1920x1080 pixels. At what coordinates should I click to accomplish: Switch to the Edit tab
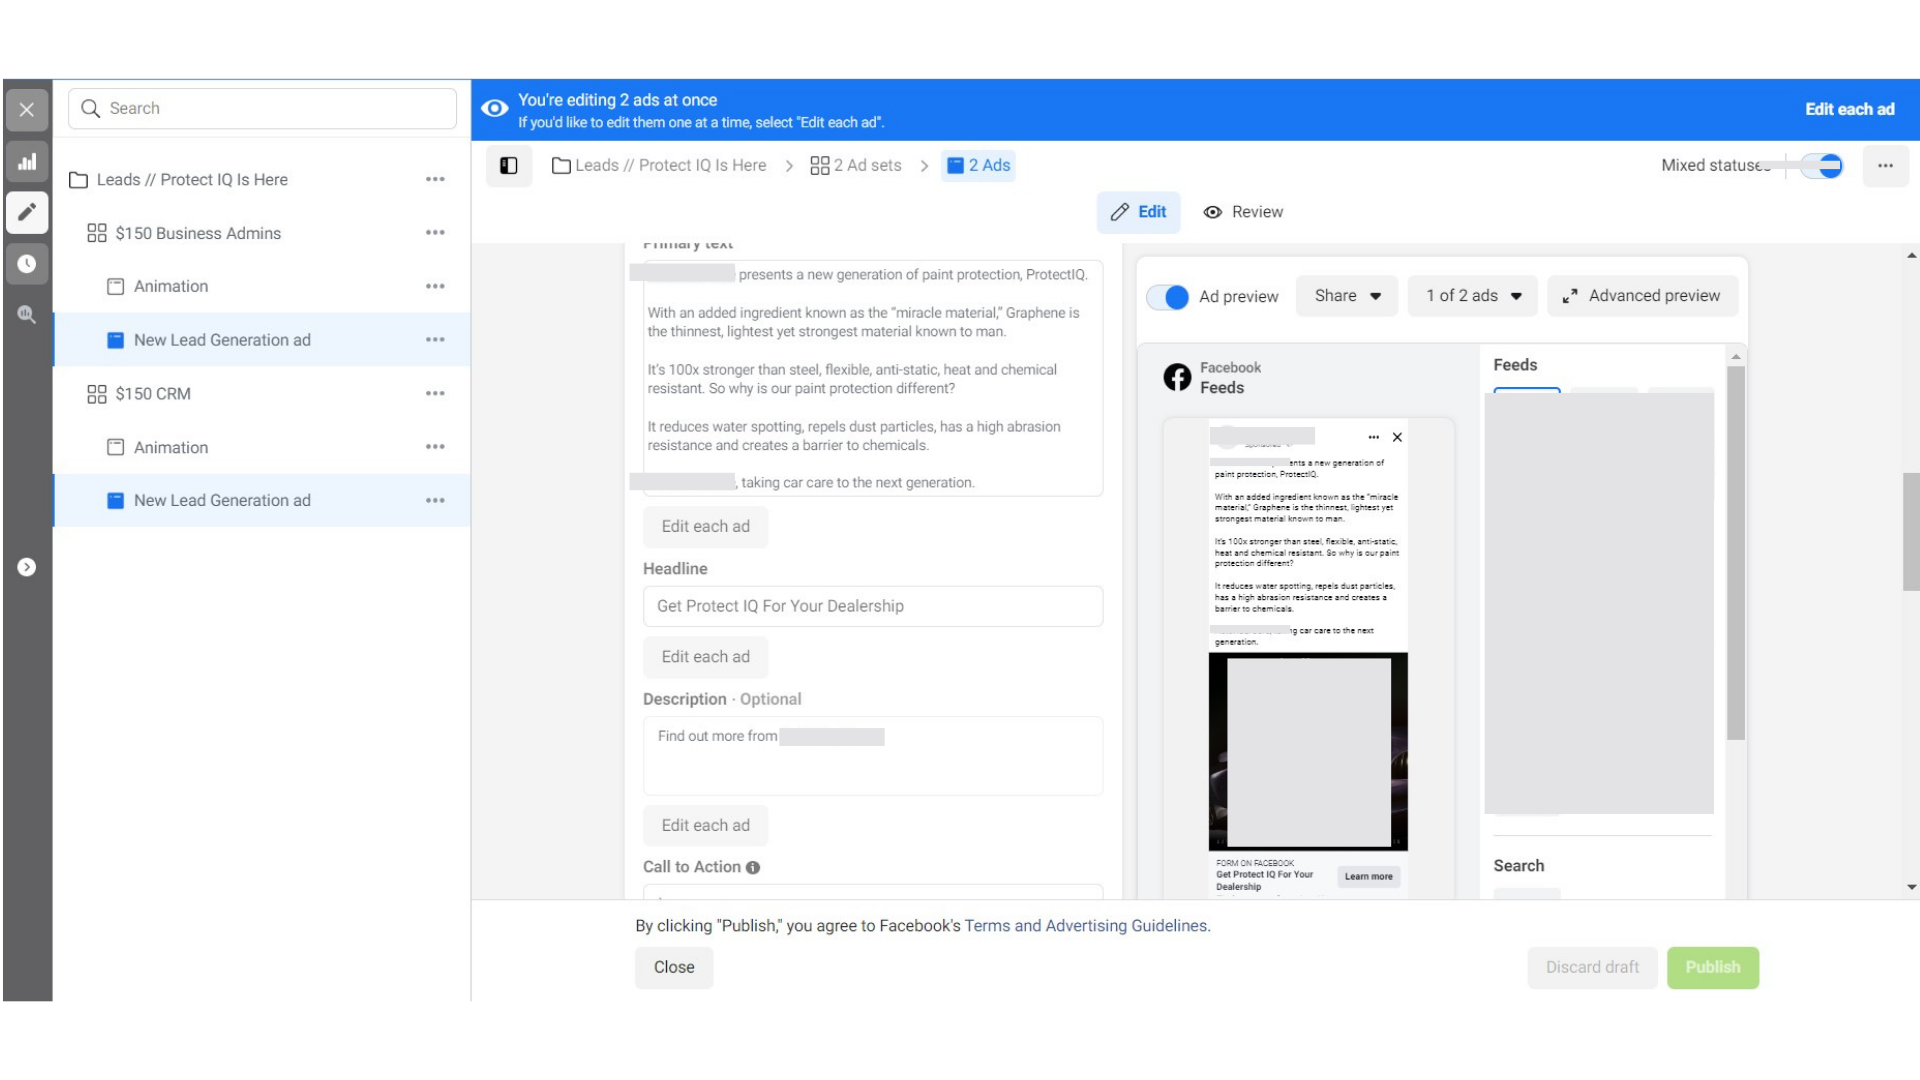[x=1138, y=212]
